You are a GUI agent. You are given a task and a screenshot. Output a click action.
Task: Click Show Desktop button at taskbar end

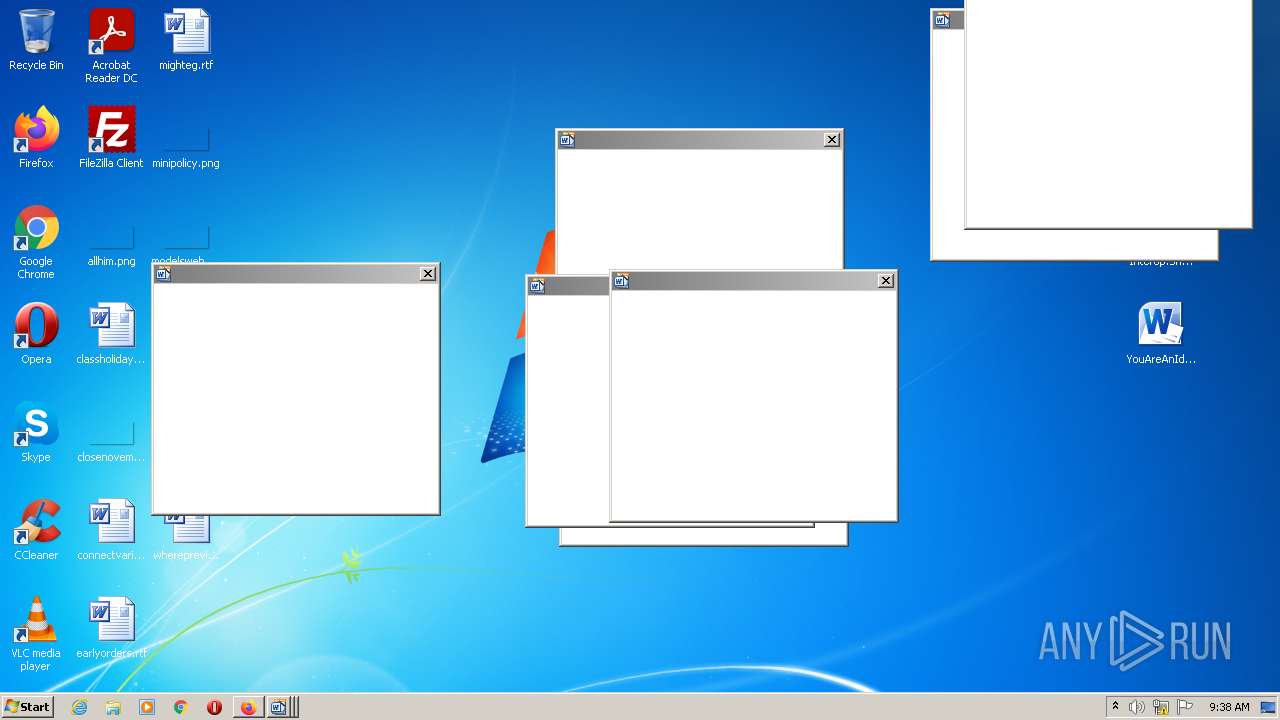pyautogui.click(x=1269, y=707)
